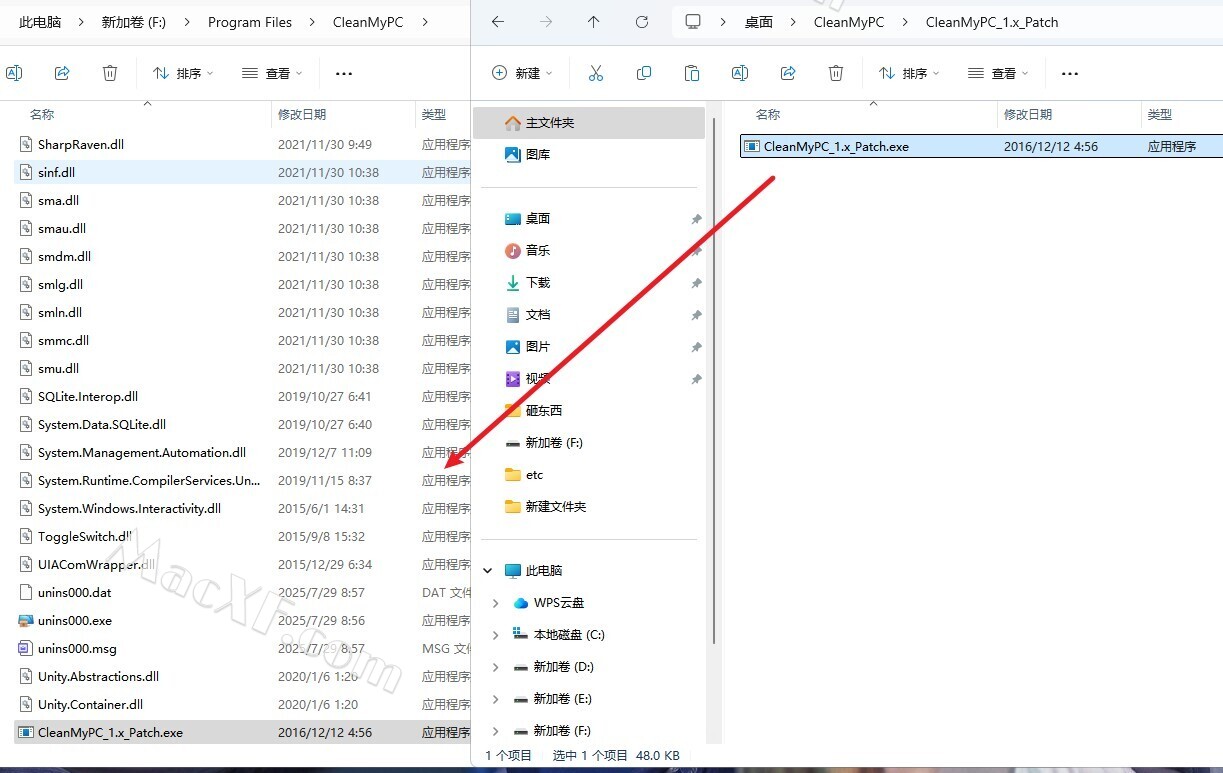Click the rename icon in right window toolbar
This screenshot has height=773, width=1223.
tap(740, 73)
